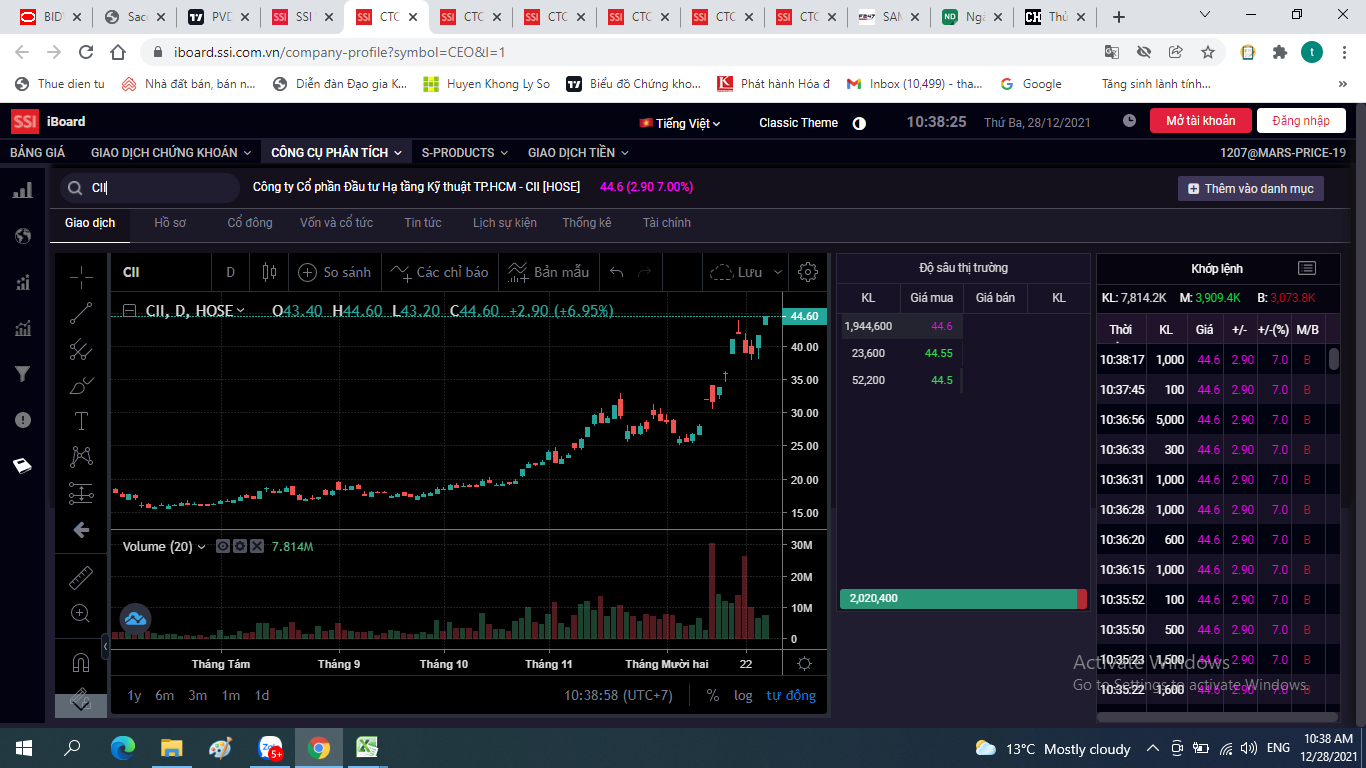Open the Tin tức tab
Image resolution: width=1366 pixels, height=768 pixels.
coord(423,223)
